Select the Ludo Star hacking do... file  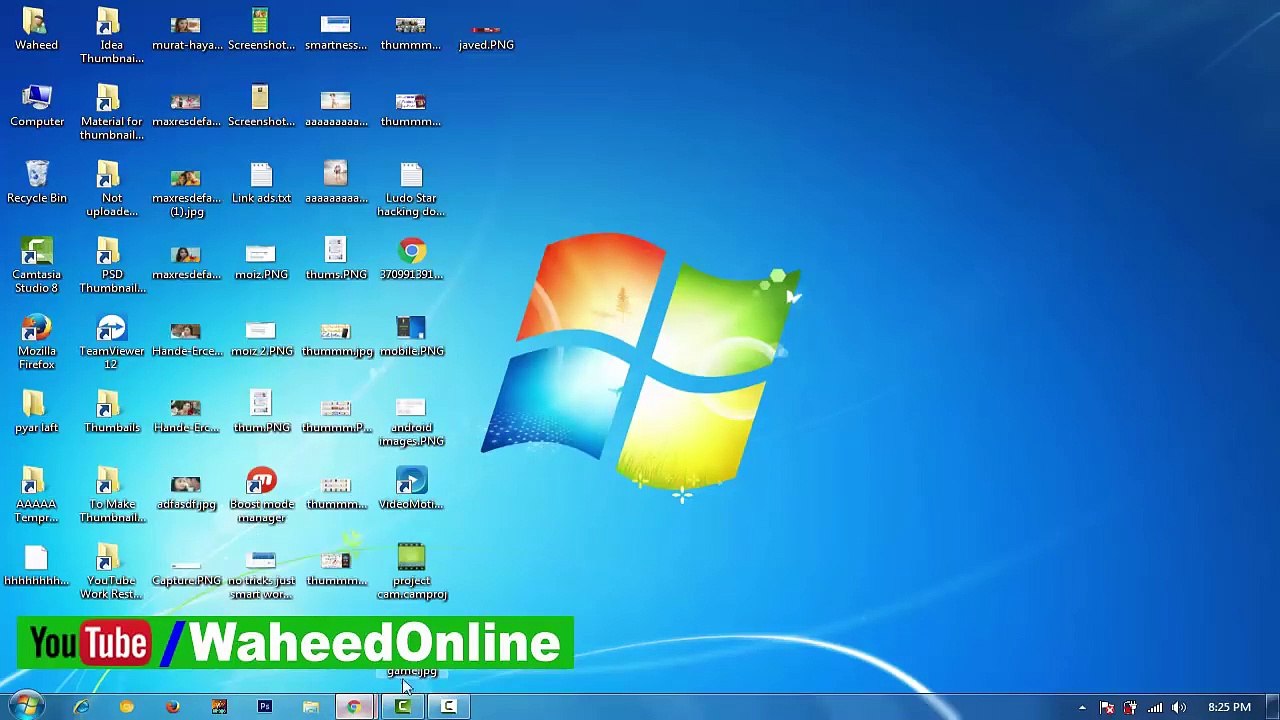[x=411, y=189]
